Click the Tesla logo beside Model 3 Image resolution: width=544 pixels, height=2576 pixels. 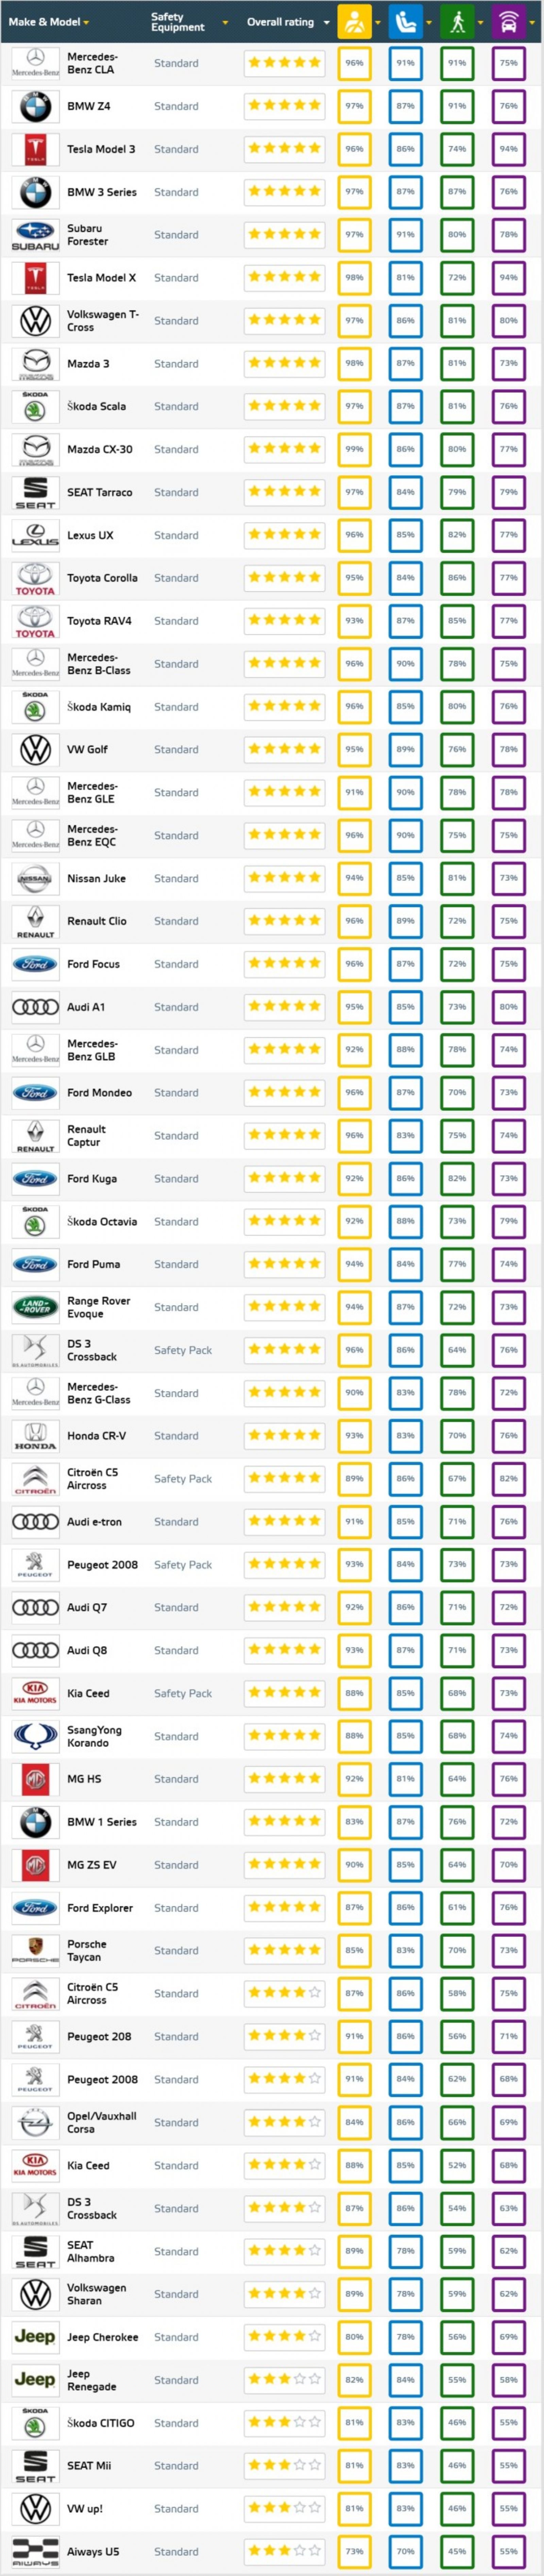[x=35, y=149]
